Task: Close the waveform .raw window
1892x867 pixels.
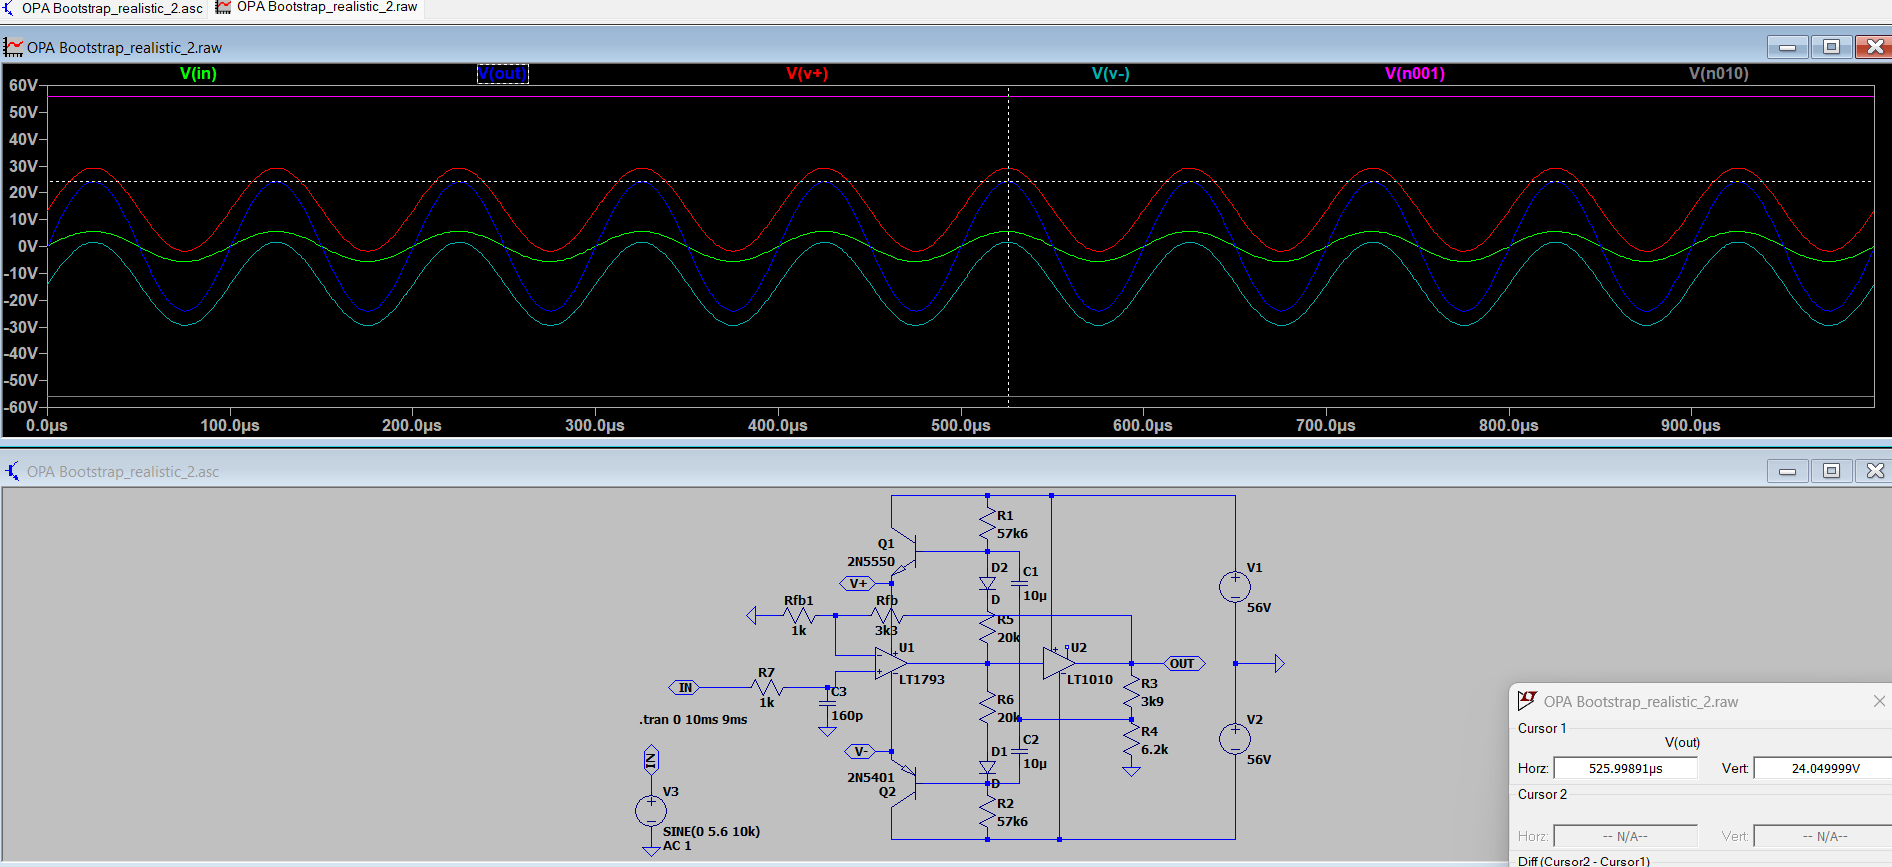Action: (x=1874, y=47)
